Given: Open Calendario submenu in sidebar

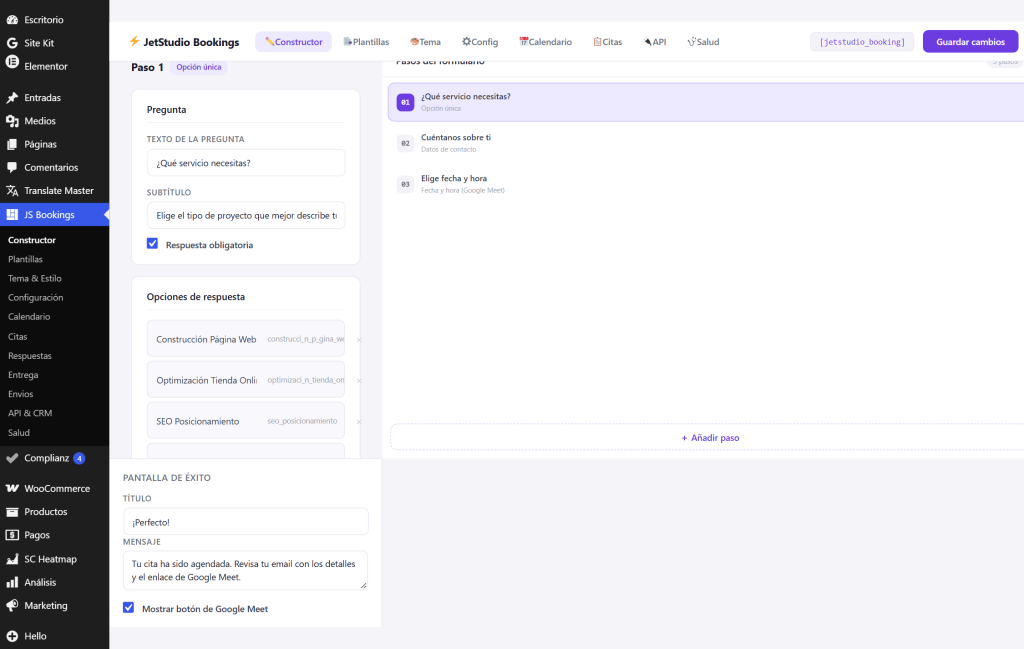Looking at the screenshot, I should pyautogui.click(x=29, y=317).
